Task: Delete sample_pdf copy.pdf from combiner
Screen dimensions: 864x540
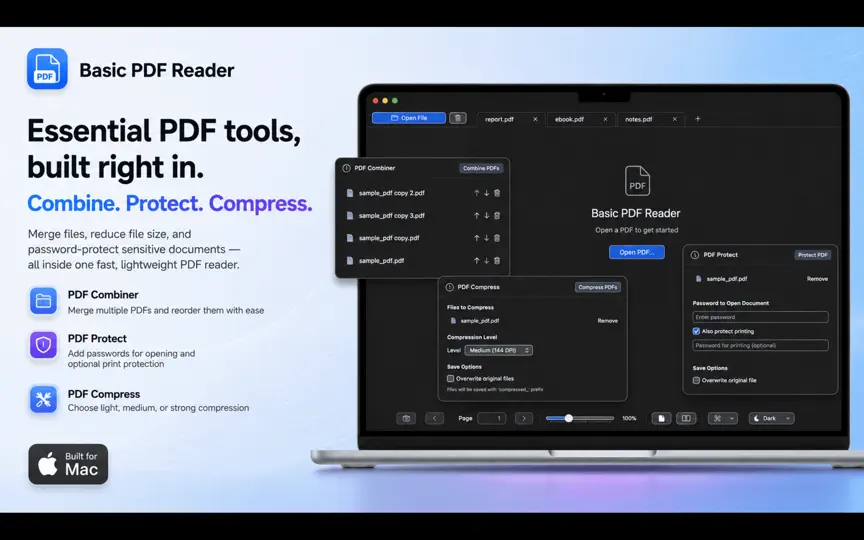Action: 497,238
